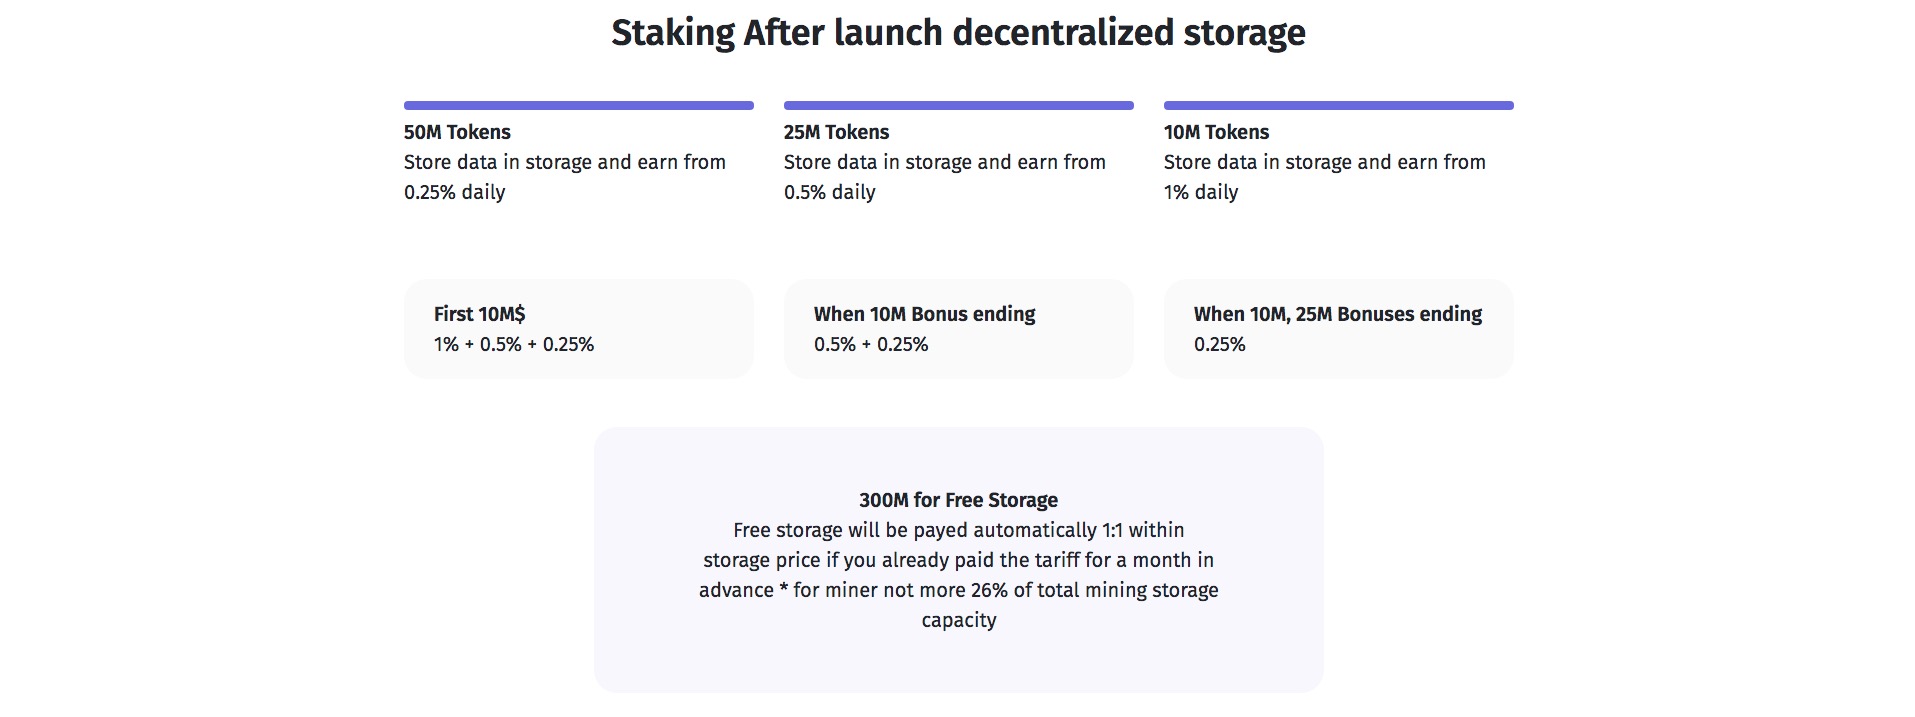The image size is (1915, 717).
Task: Click the '300M for Free Storage' heading
Action: [x=958, y=500]
